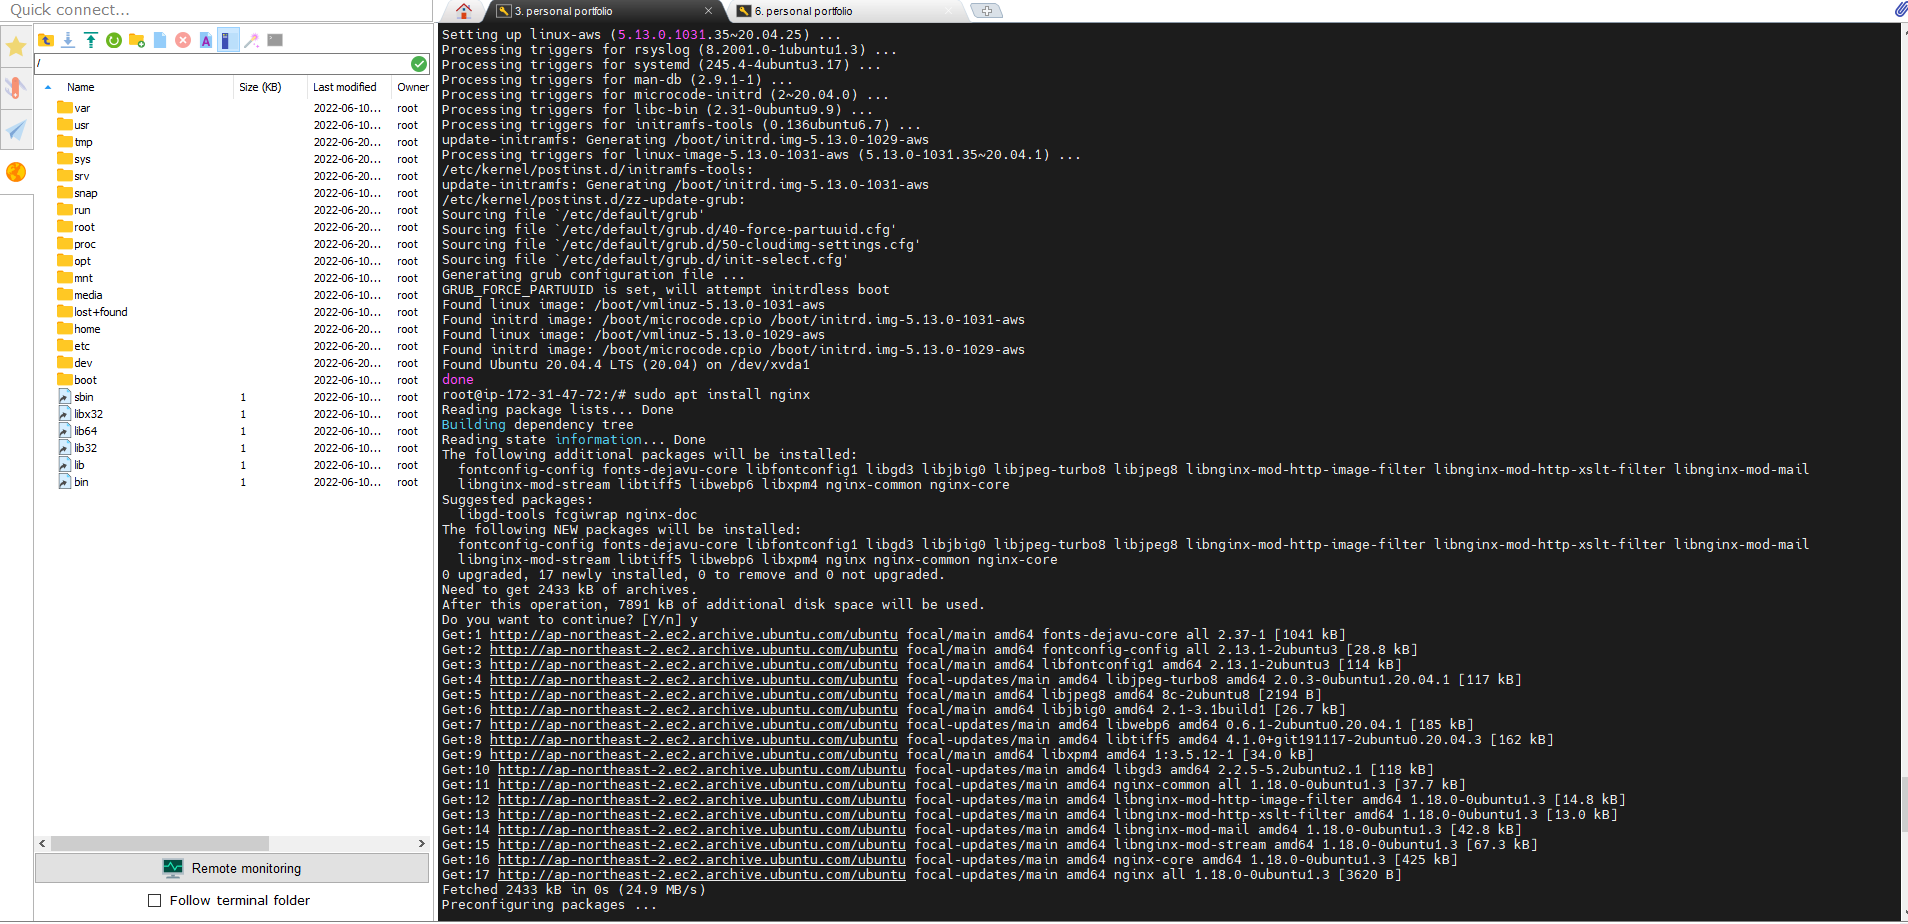The width and height of the screenshot is (1908, 924).
Task: Sort files by Name column
Action: pos(81,87)
